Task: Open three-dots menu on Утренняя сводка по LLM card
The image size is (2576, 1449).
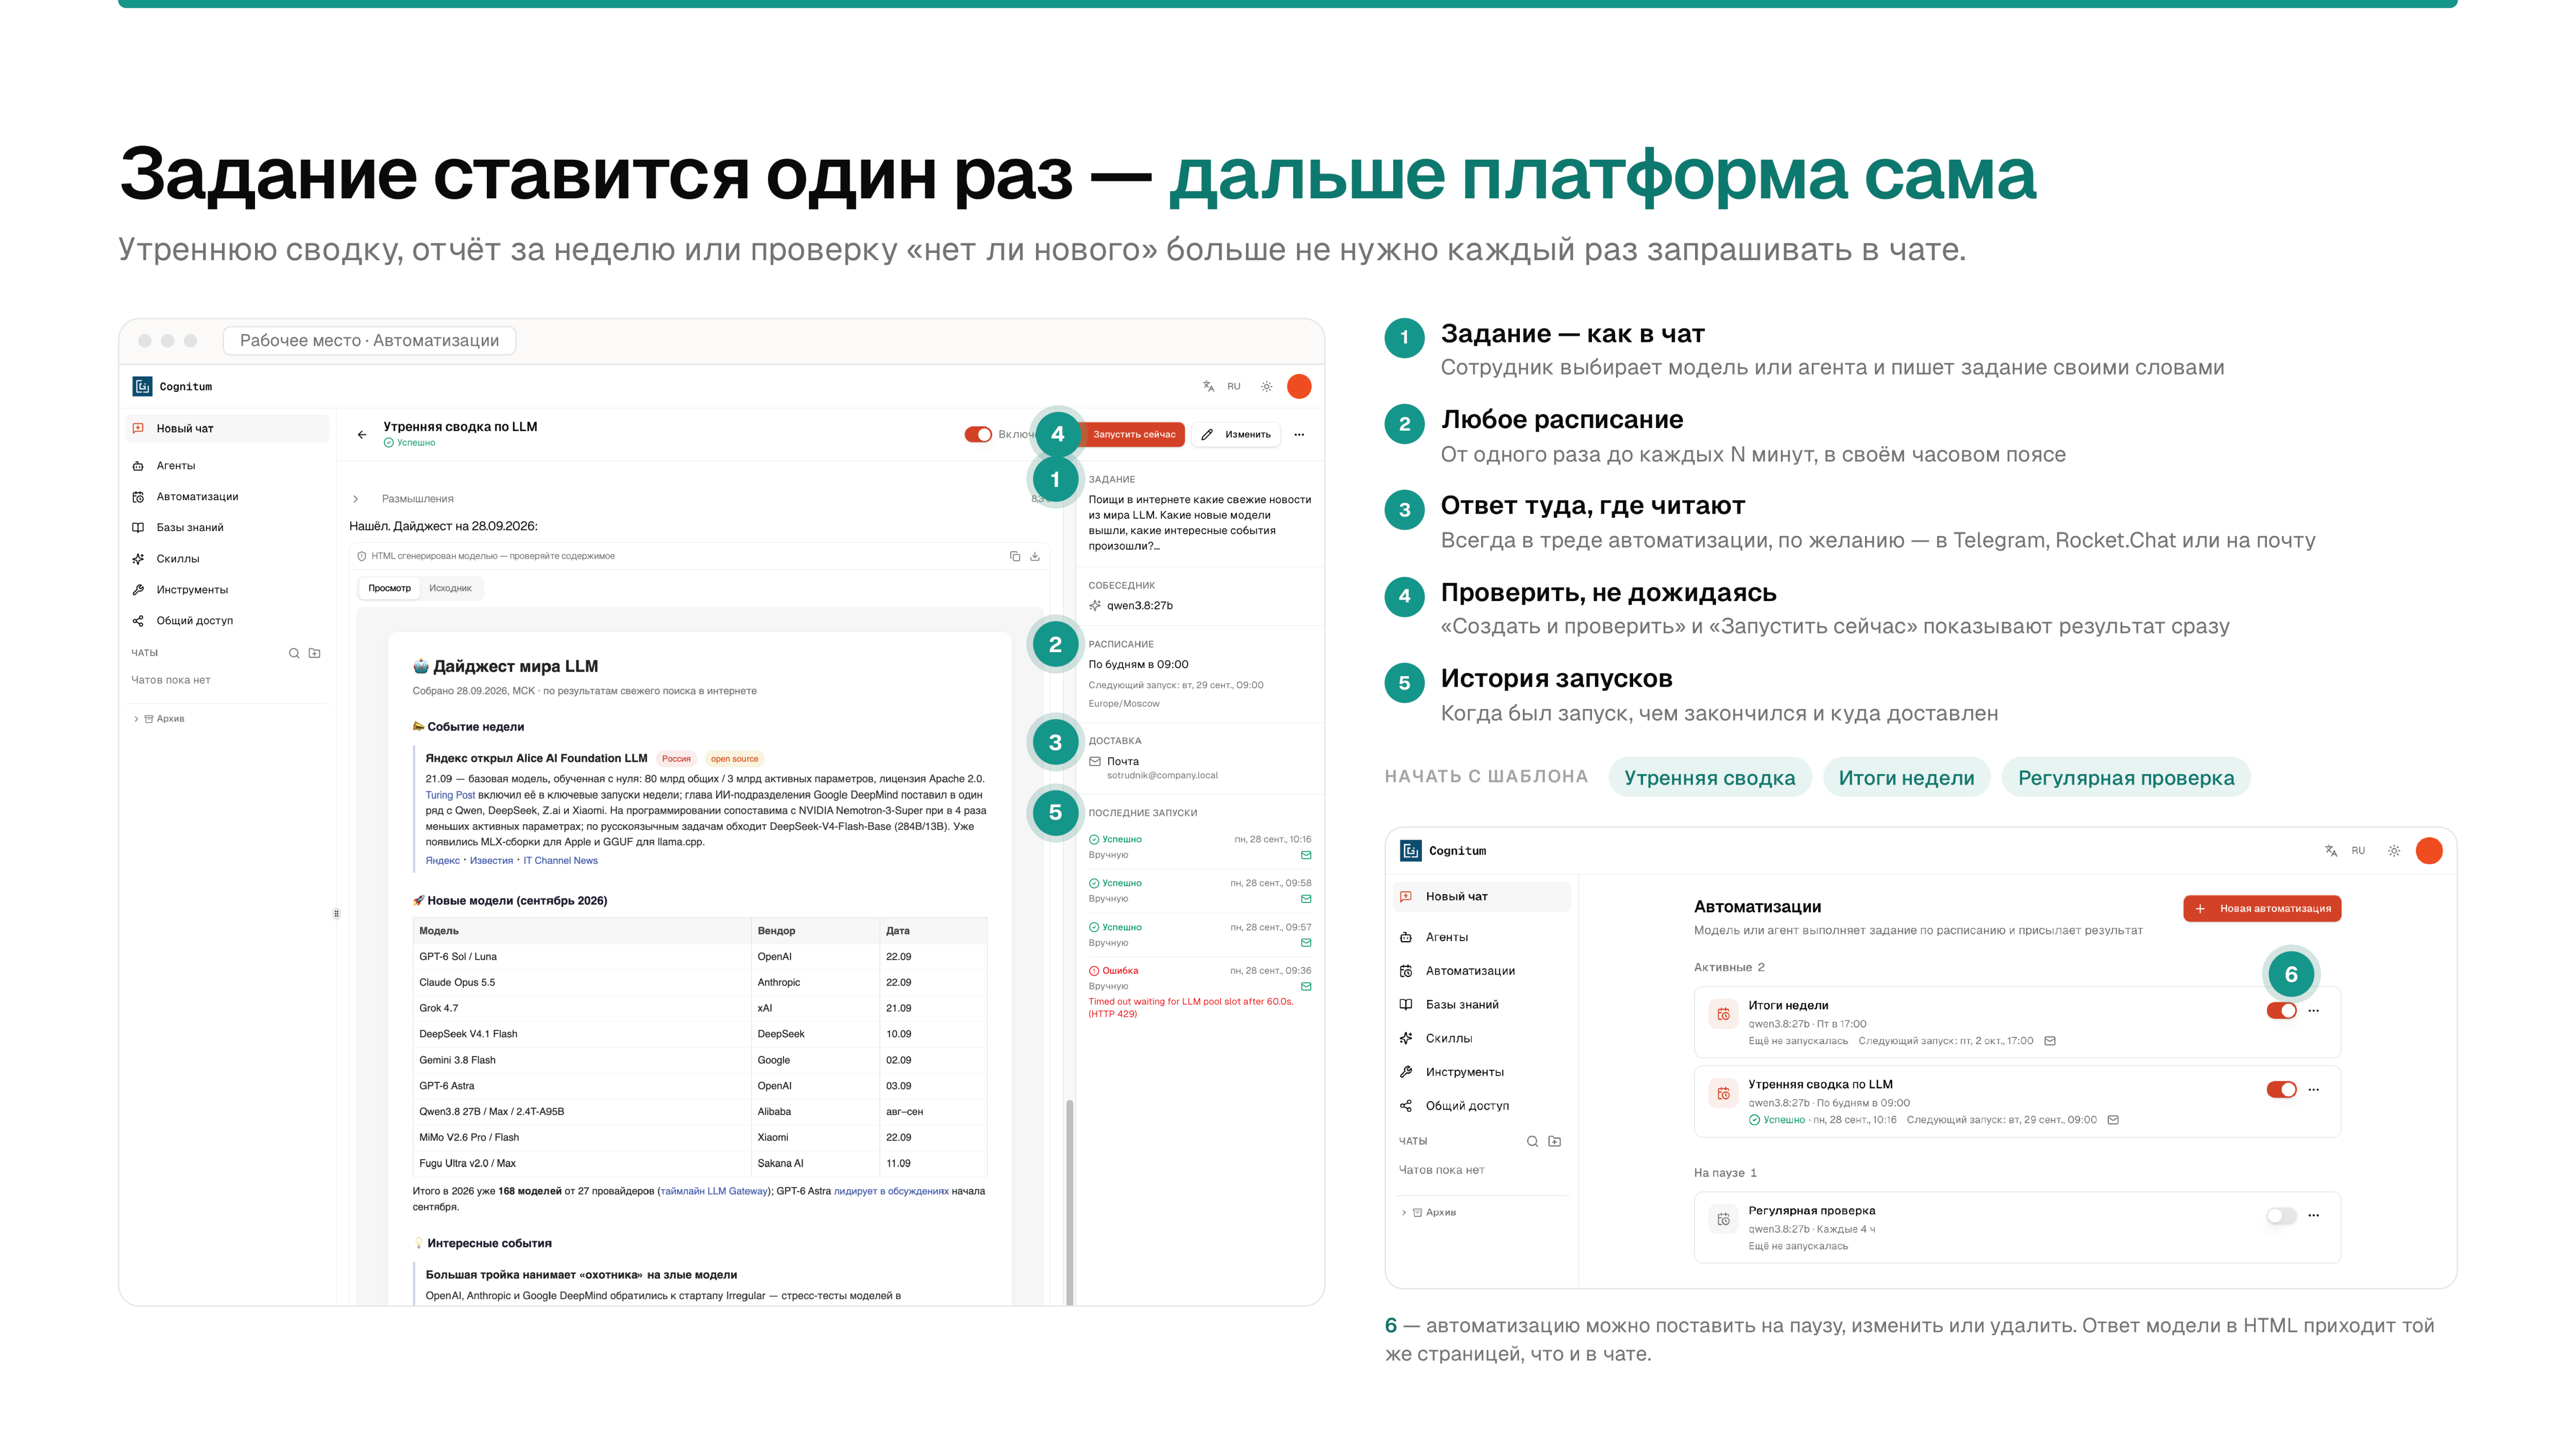Action: (2313, 1089)
